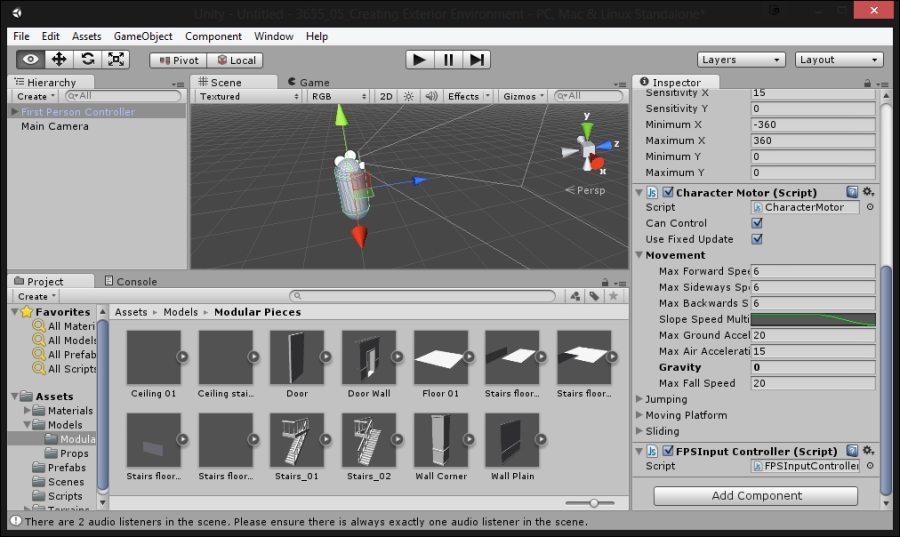Image resolution: width=900 pixels, height=537 pixels.
Task: Open the Layout dropdown
Action: point(839,60)
